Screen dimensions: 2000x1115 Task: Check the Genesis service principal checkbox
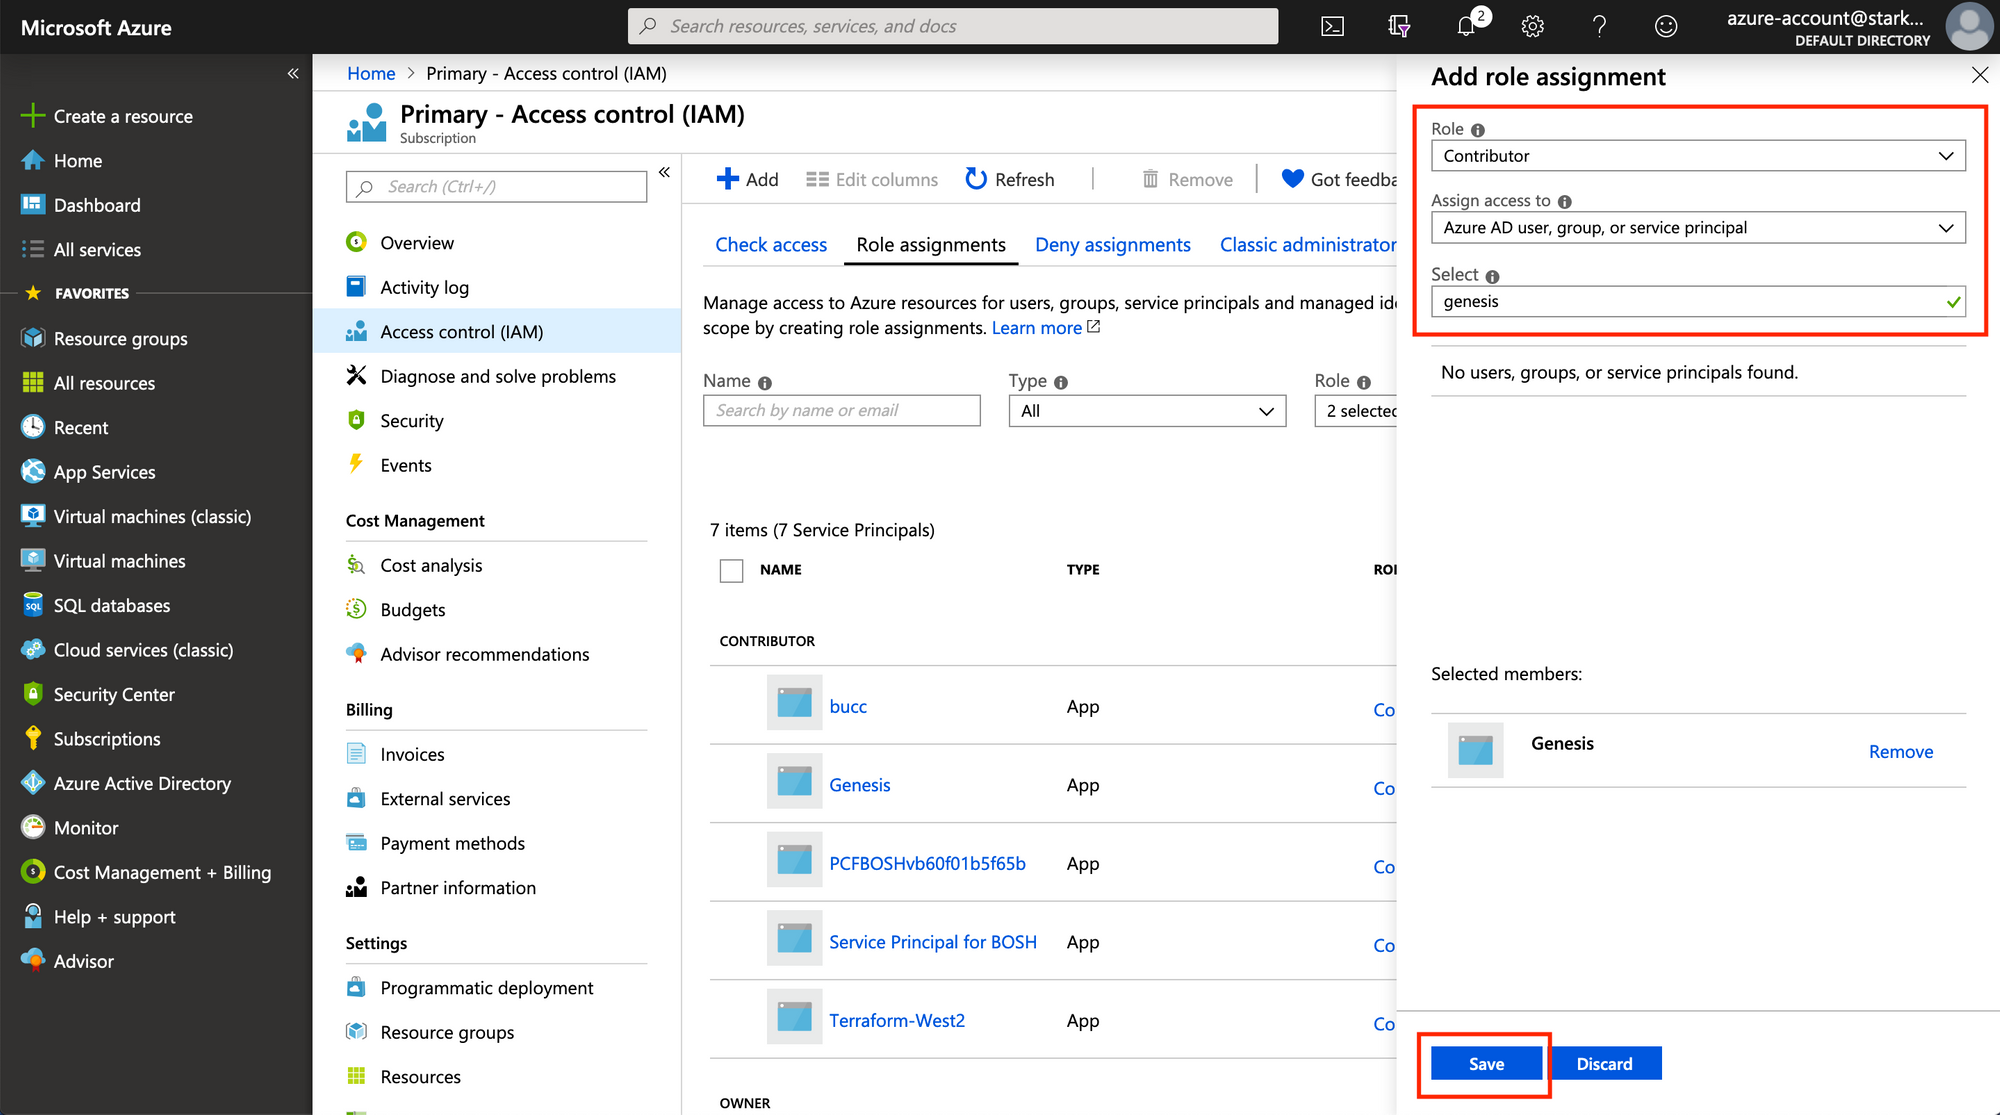[730, 784]
